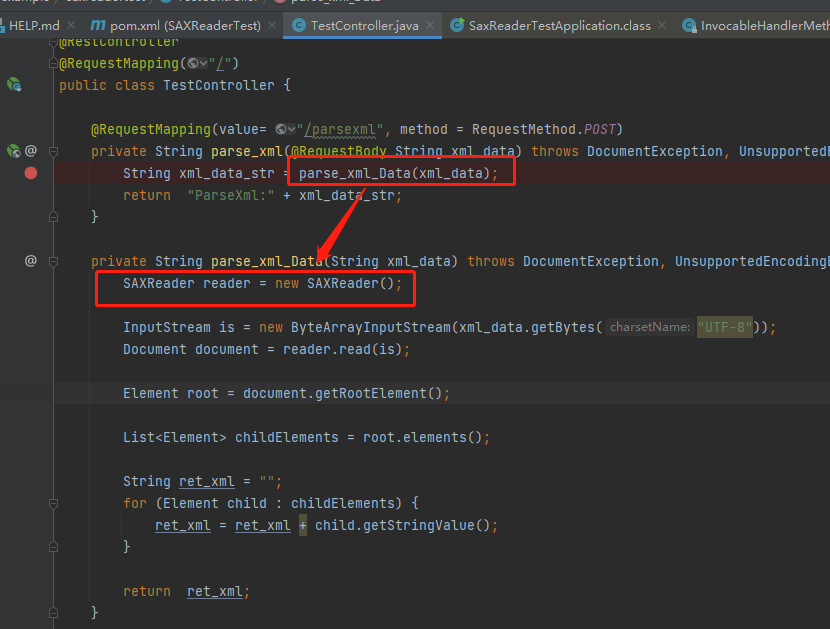This screenshot has height=629, width=830.
Task: Place cursor on SAXReader reader declaration
Action: (x=263, y=284)
